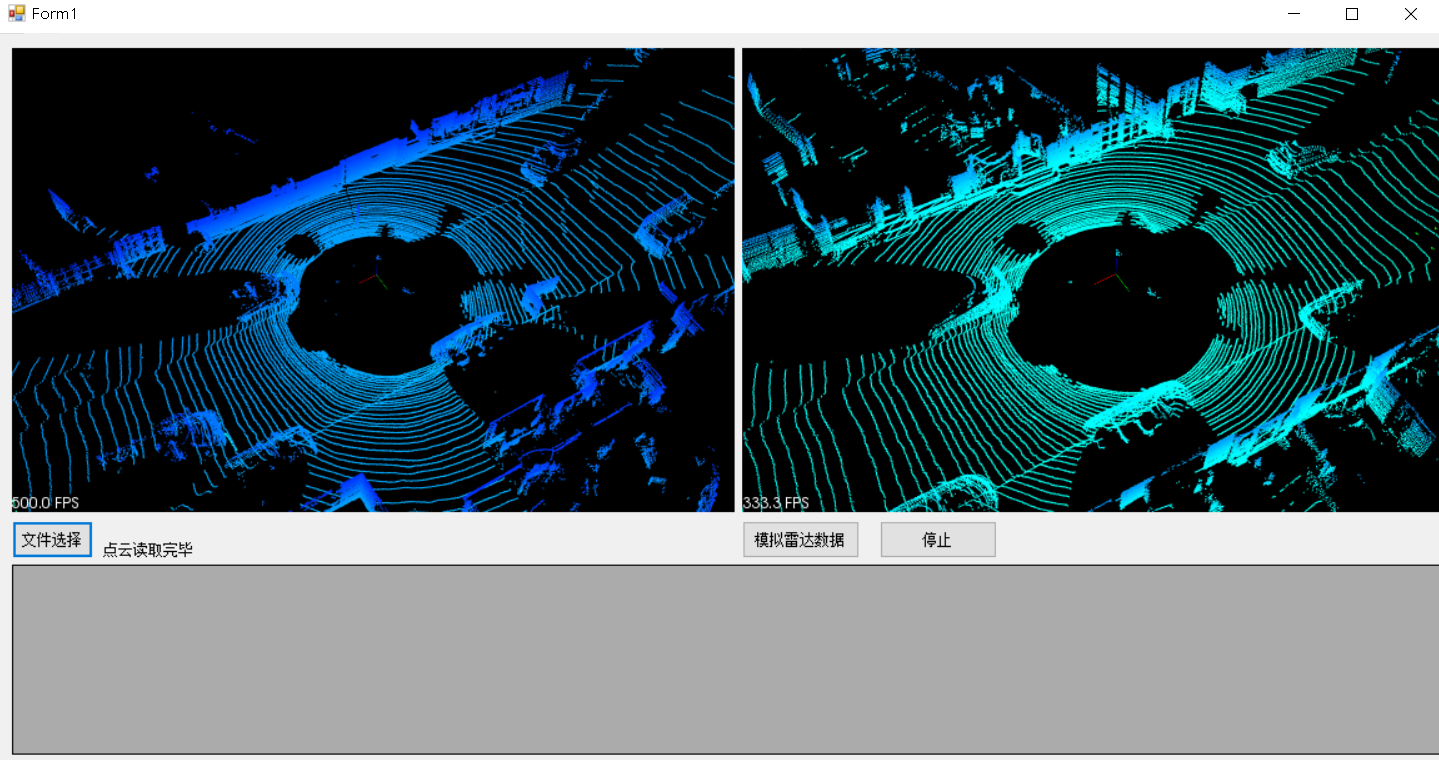Select the left blue point cloud viewer
This screenshot has height=760, width=1439.
[x=373, y=280]
